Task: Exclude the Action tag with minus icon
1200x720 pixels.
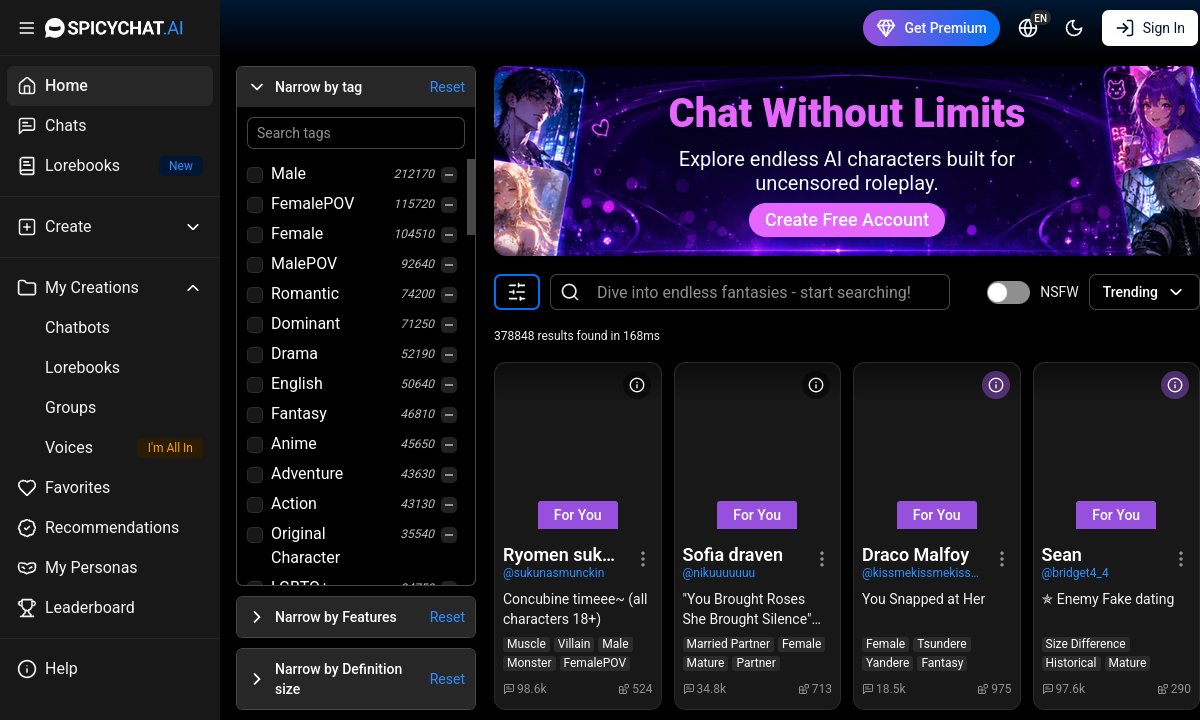Action: point(449,505)
